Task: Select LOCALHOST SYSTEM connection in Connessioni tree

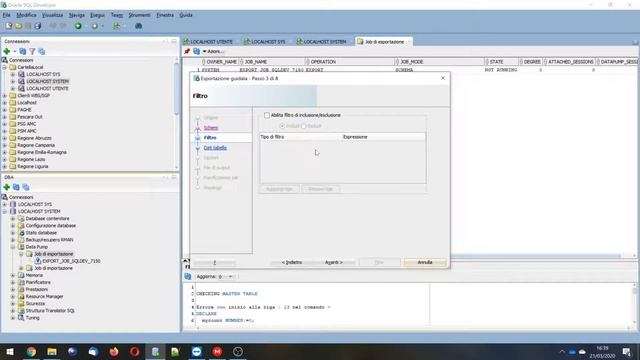Action: (x=47, y=81)
